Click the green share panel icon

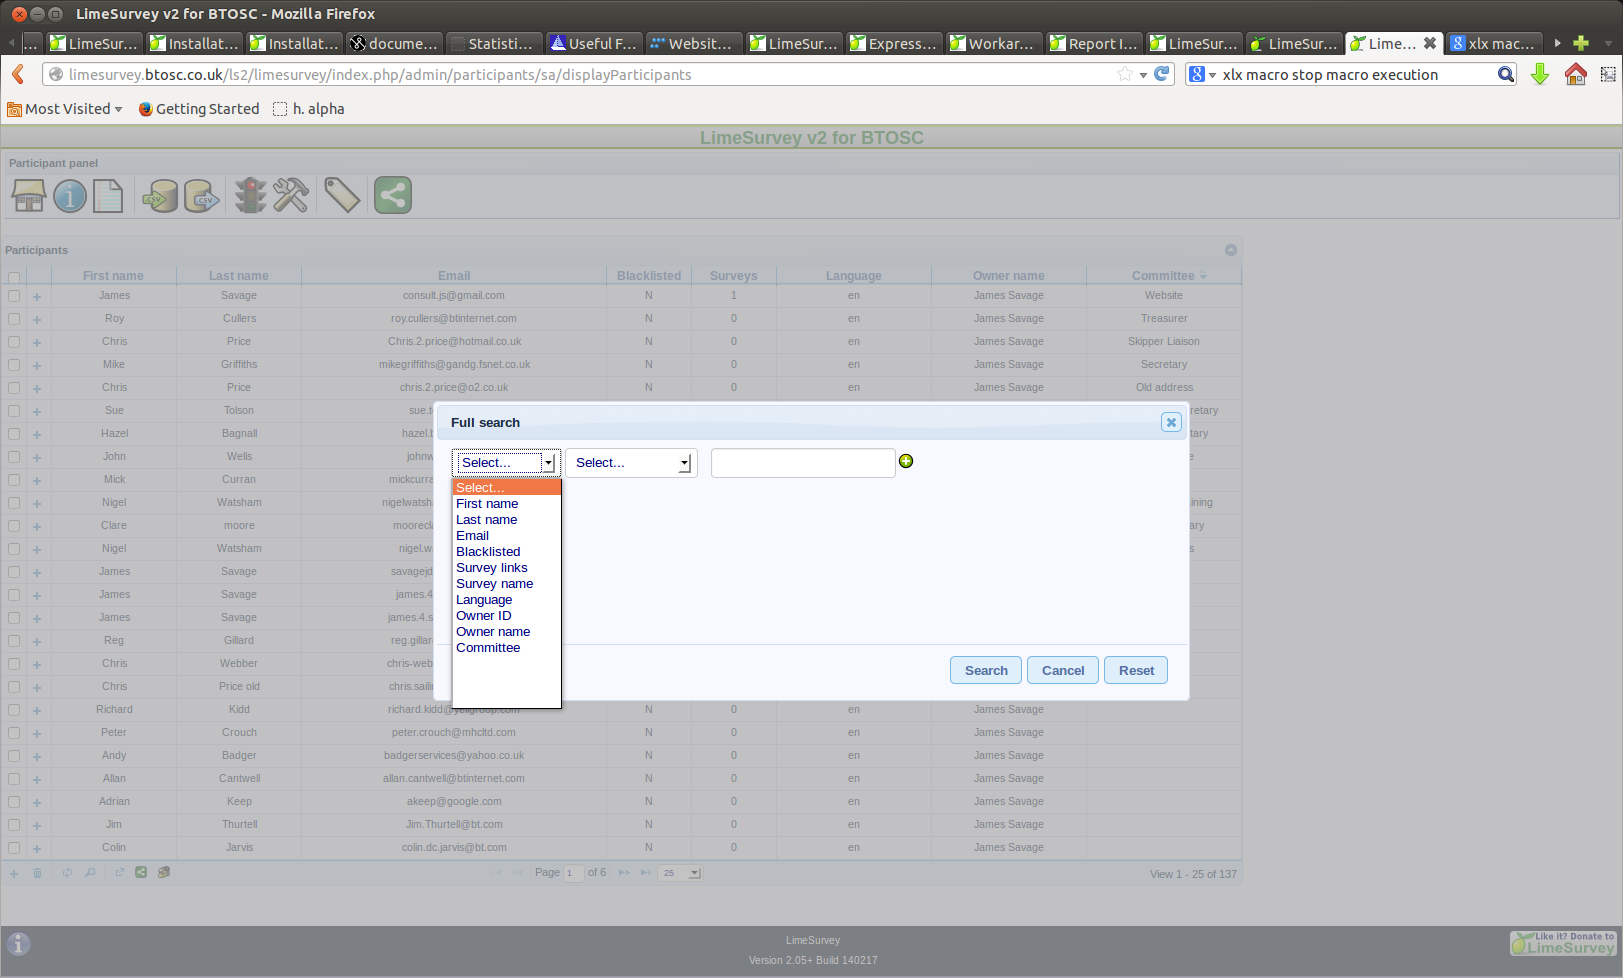click(x=393, y=196)
